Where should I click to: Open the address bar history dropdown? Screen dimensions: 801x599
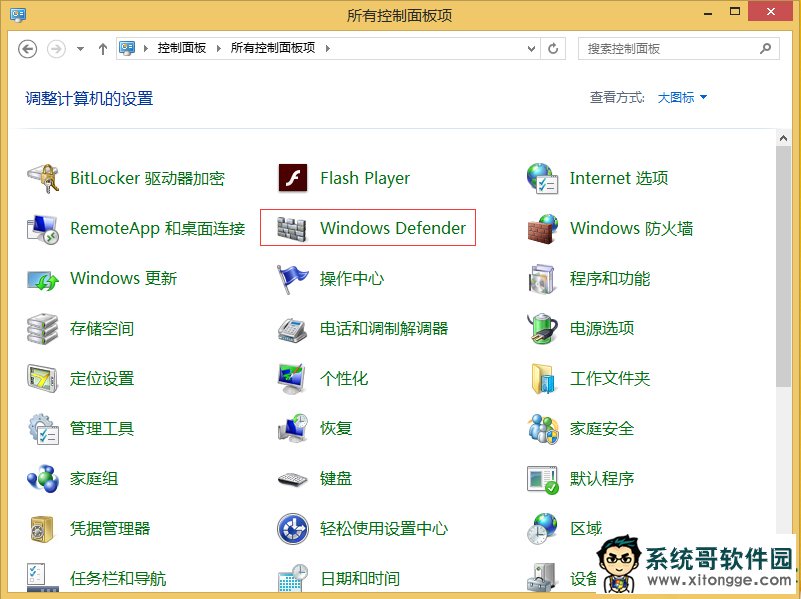click(x=531, y=49)
